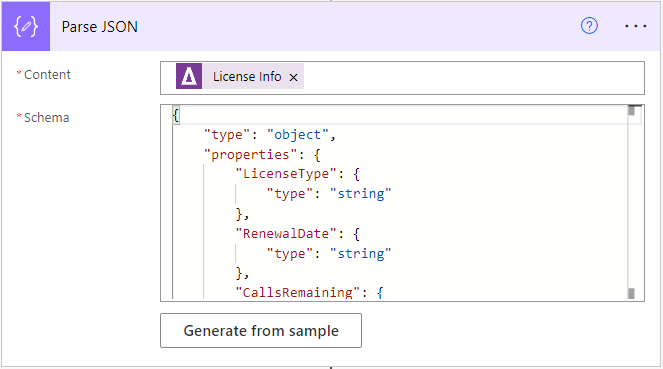Click the Parse JSON title text

(x=100, y=27)
